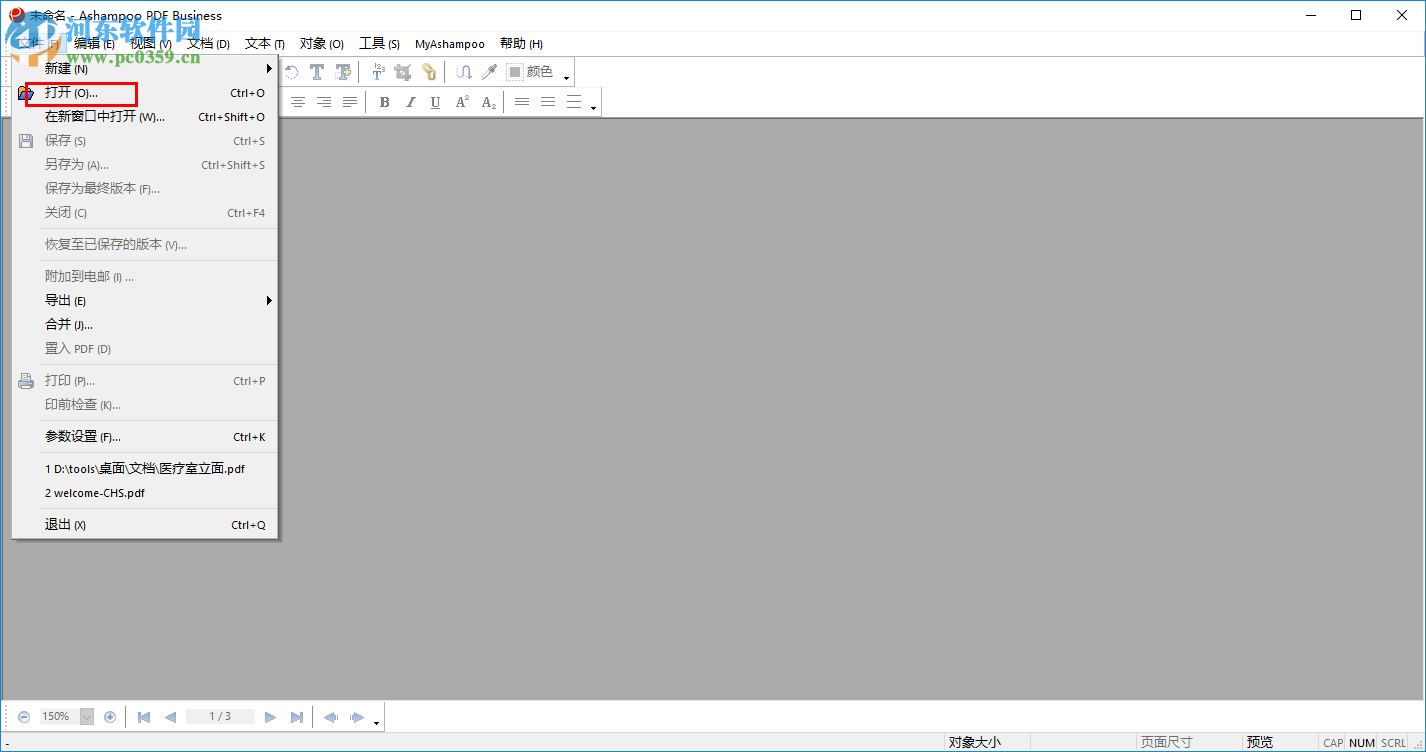Viewport: 1426px width, 752px height.
Task: Open the 工具 (S) menu
Action: 380,44
